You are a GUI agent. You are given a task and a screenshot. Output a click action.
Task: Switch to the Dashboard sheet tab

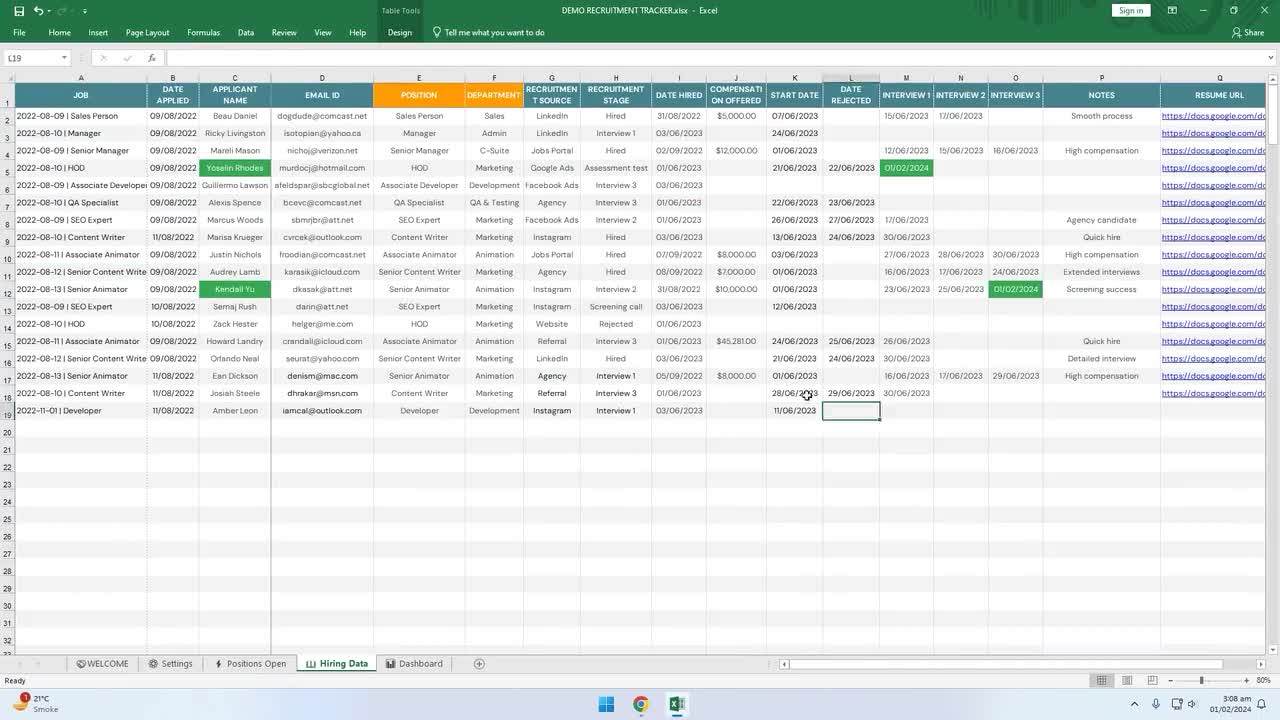(414, 664)
